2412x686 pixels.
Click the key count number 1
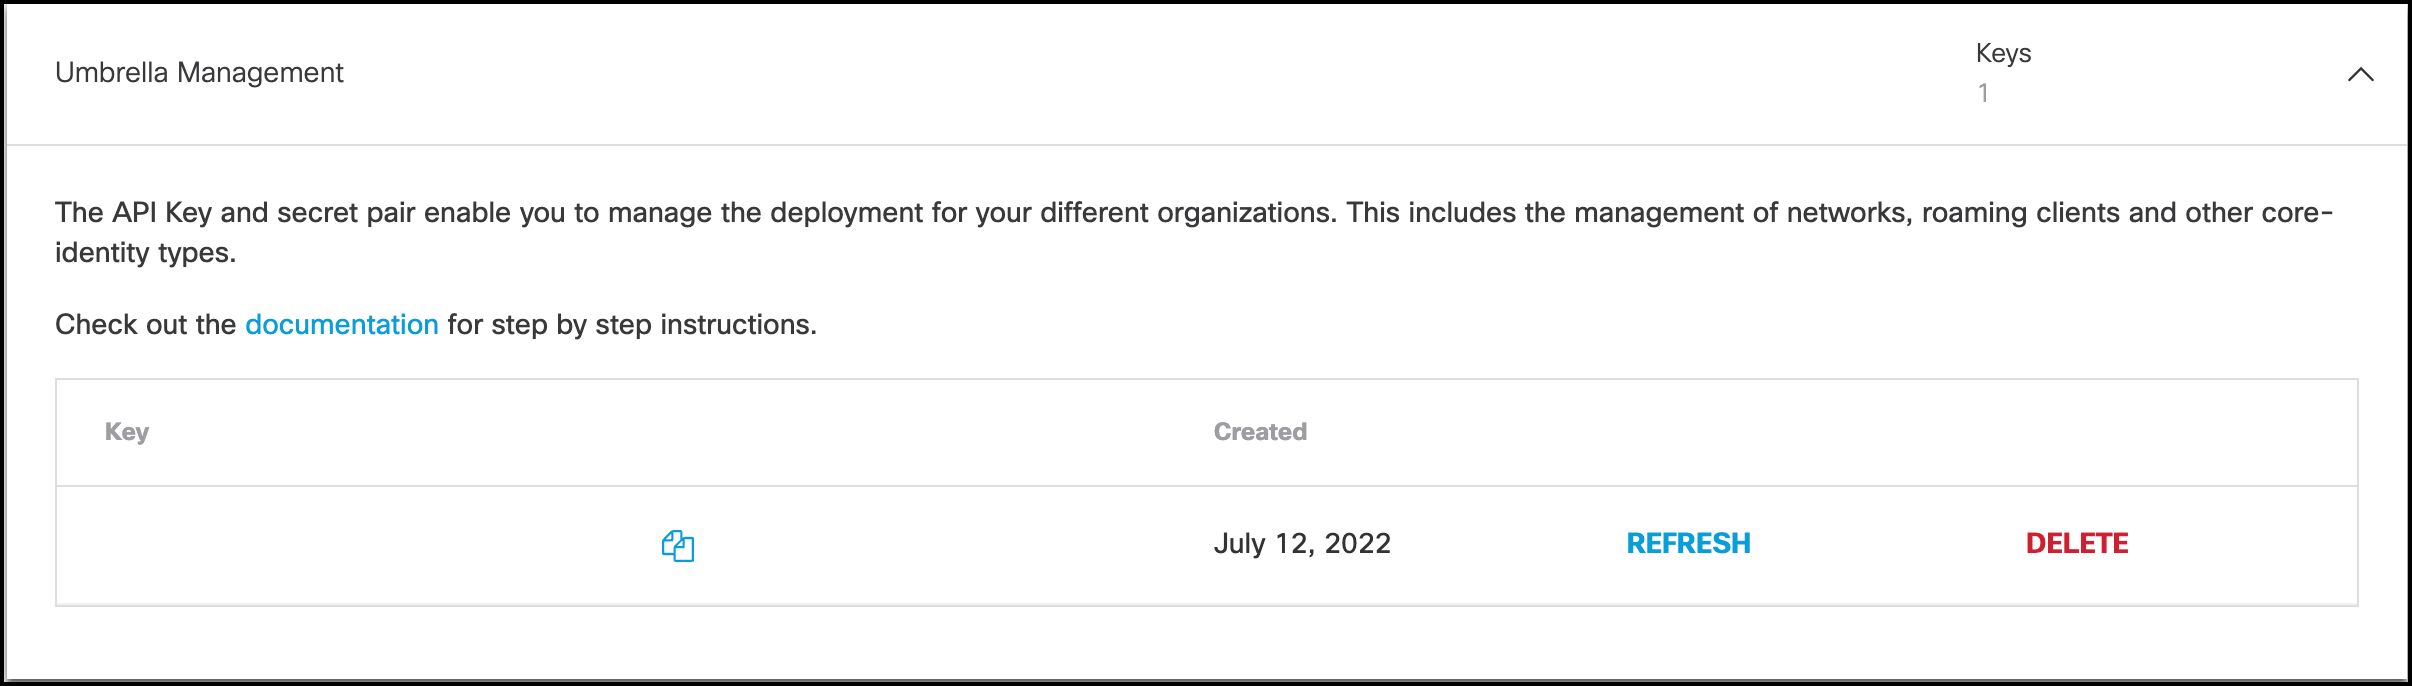pos(1983,93)
